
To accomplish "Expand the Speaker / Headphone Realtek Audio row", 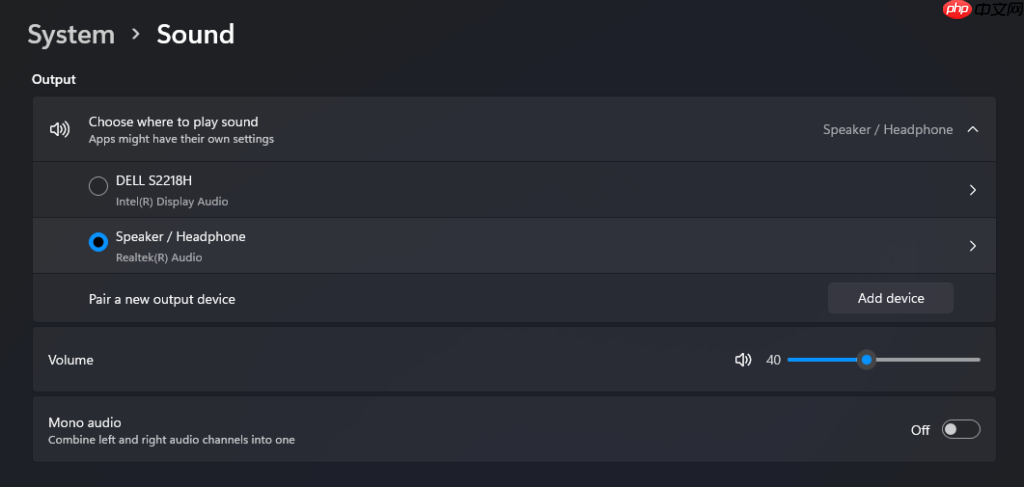I will point(514,245).
